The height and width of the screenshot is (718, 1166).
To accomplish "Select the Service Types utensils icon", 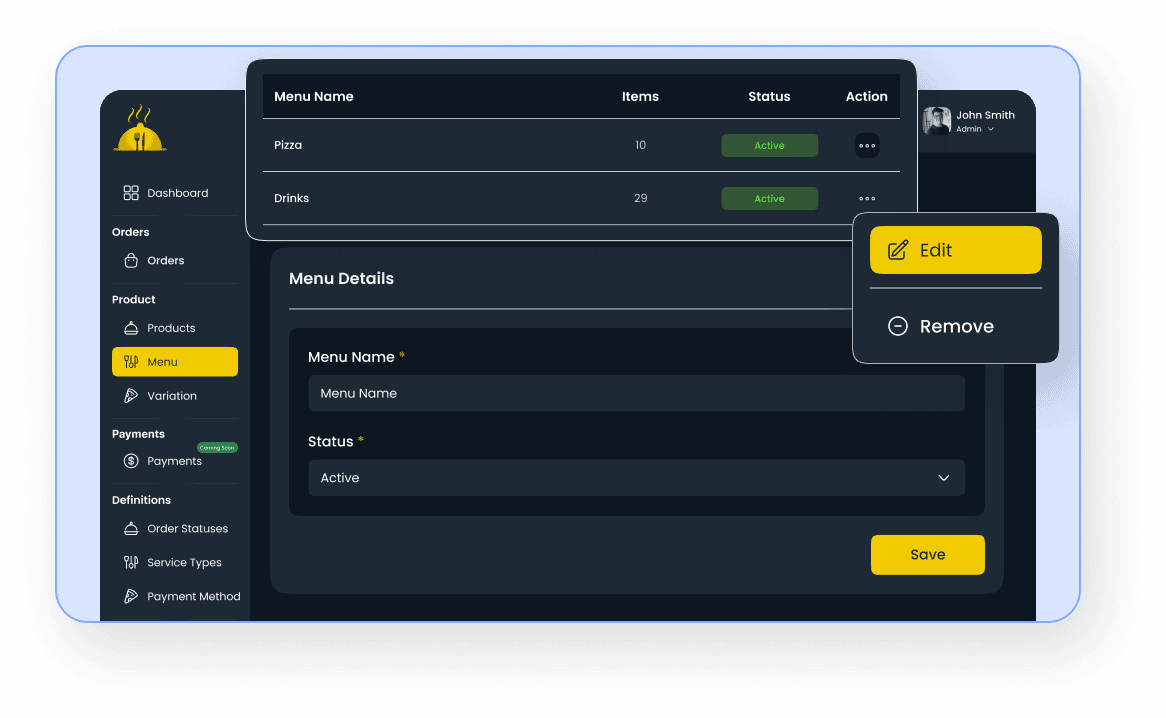I will click(131, 562).
